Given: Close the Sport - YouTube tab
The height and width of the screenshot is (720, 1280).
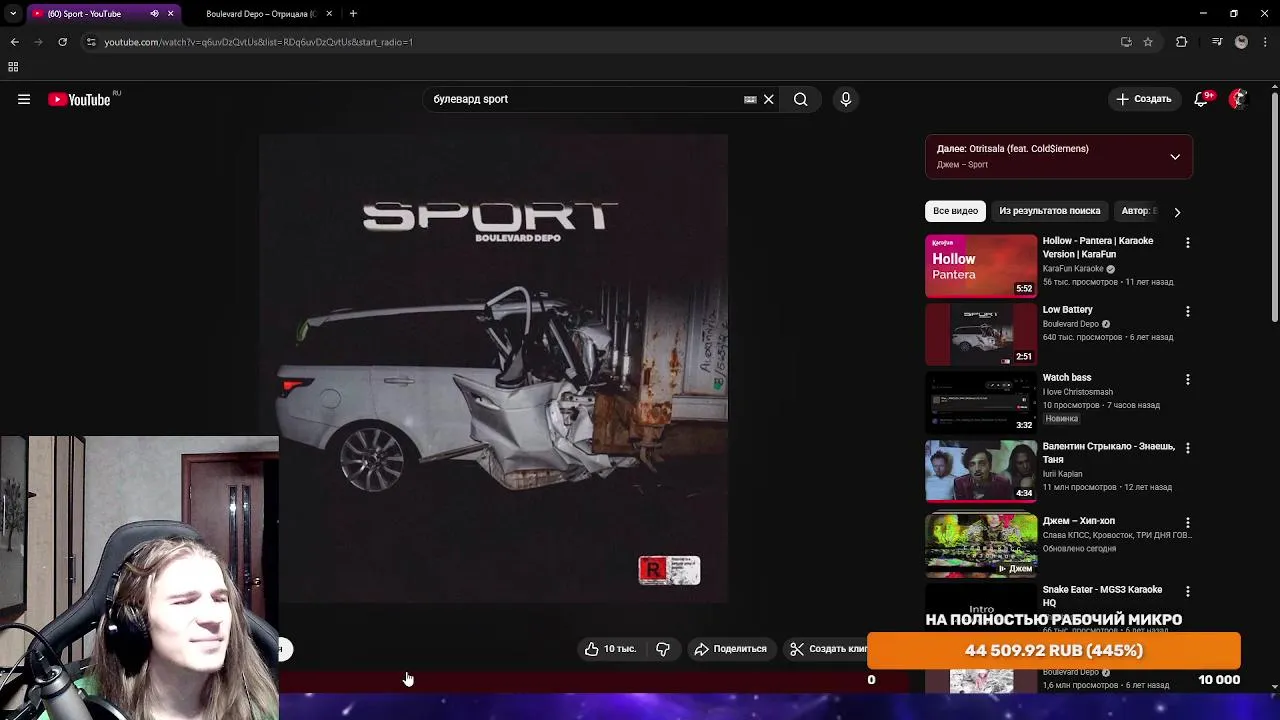Looking at the screenshot, I should [170, 14].
